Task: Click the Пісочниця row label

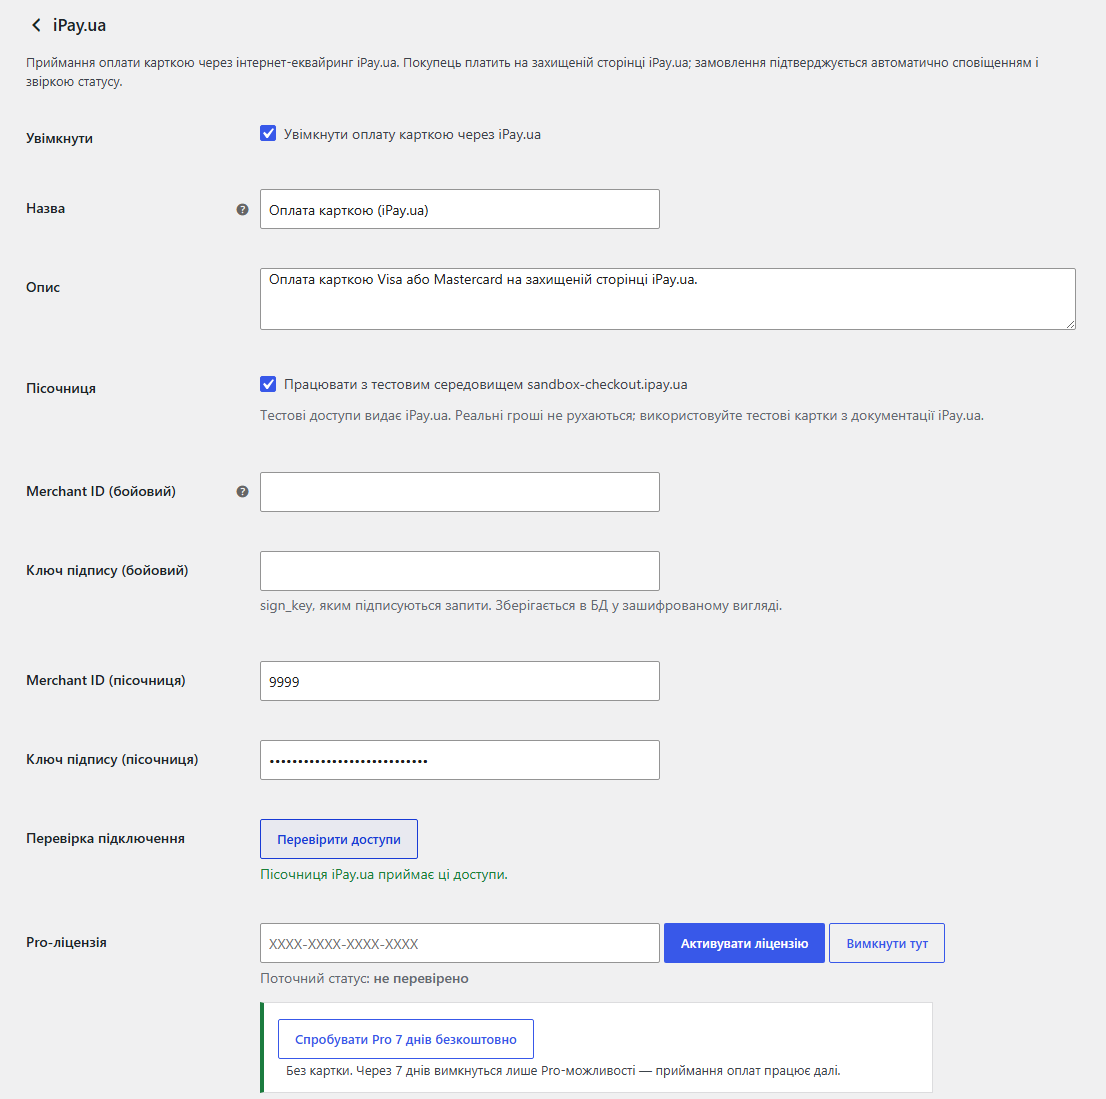Action: tap(61, 388)
